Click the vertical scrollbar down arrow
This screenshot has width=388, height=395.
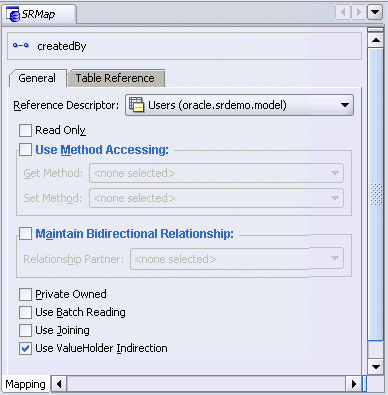[376, 367]
